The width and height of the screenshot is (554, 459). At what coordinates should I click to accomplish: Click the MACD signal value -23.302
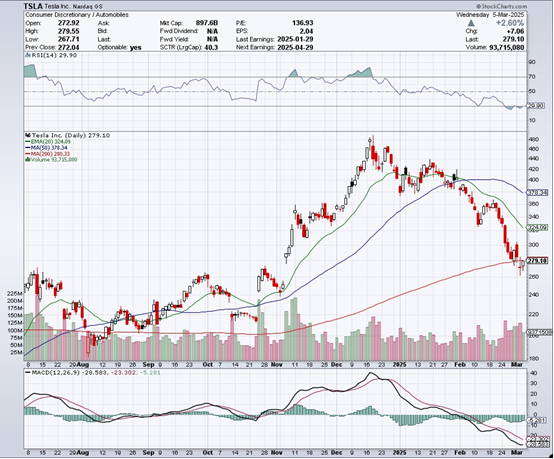point(123,372)
